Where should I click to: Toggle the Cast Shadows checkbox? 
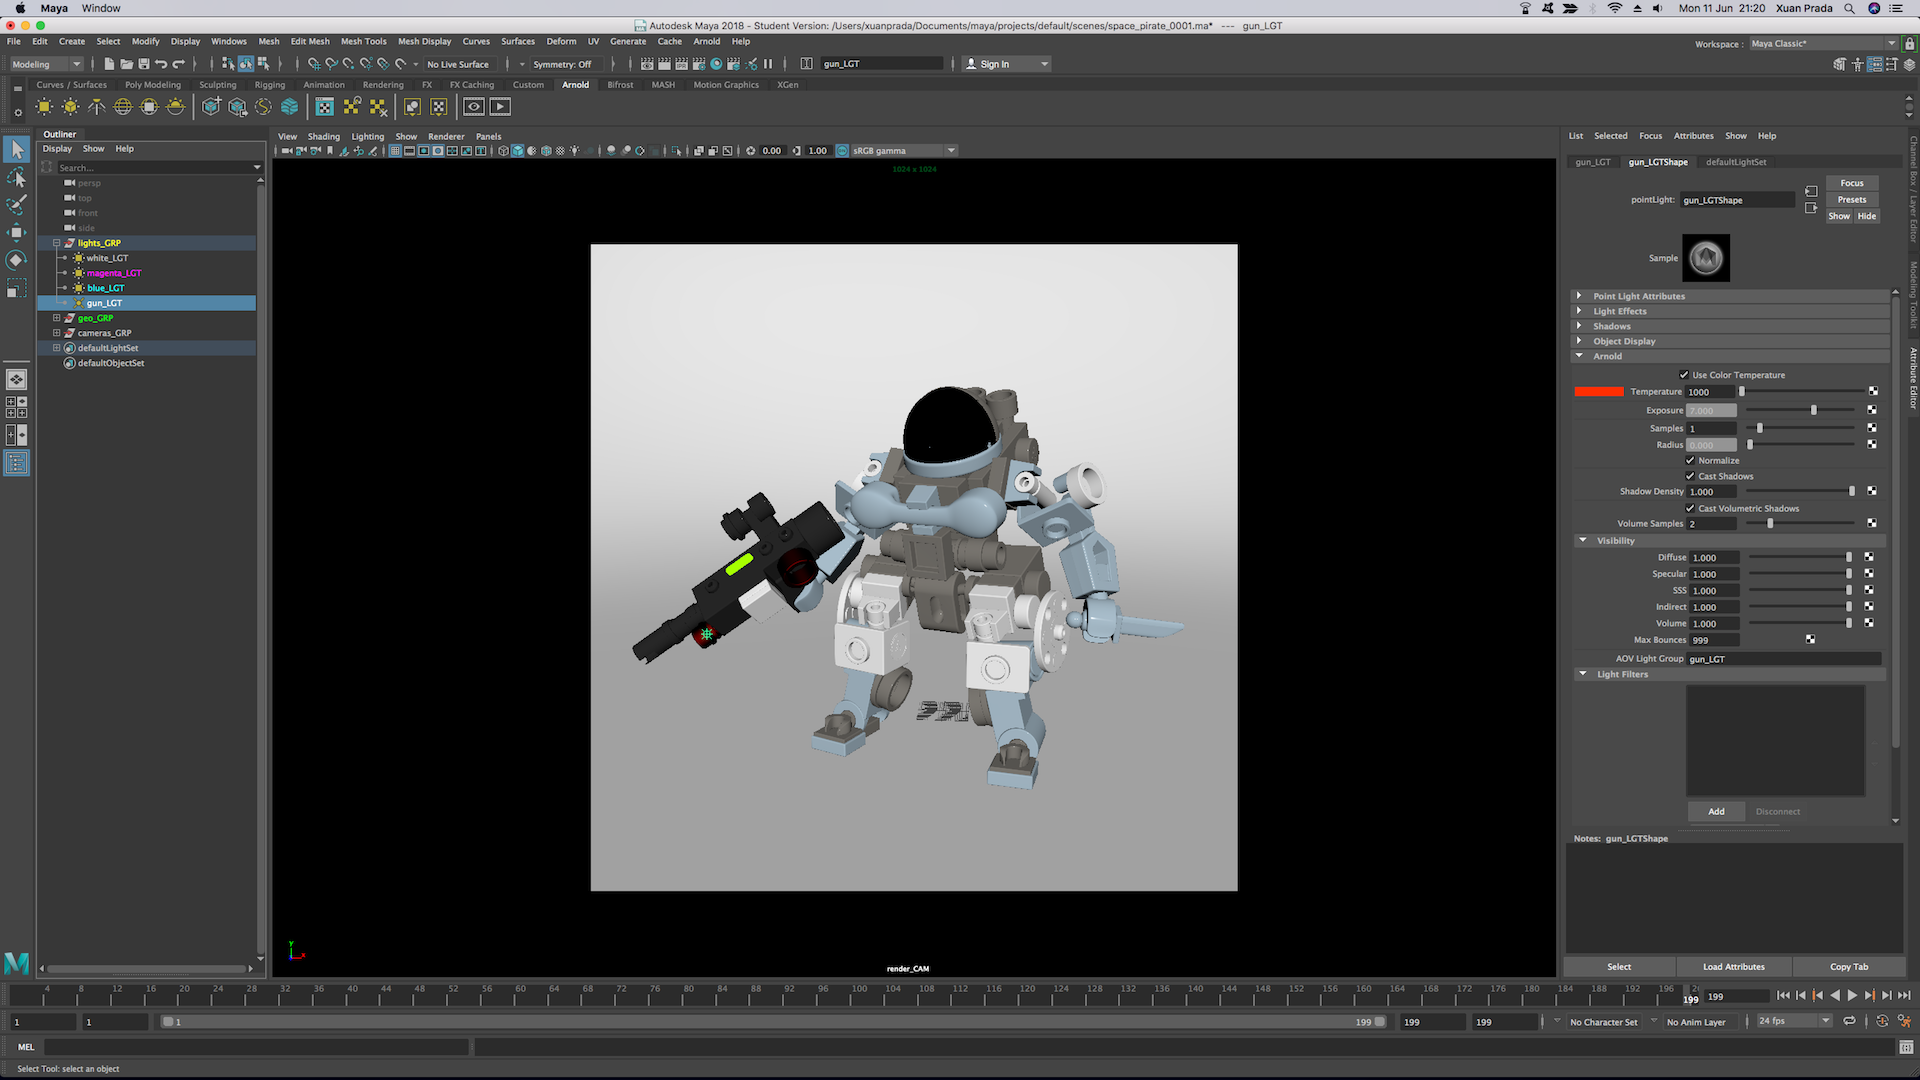click(1690, 476)
